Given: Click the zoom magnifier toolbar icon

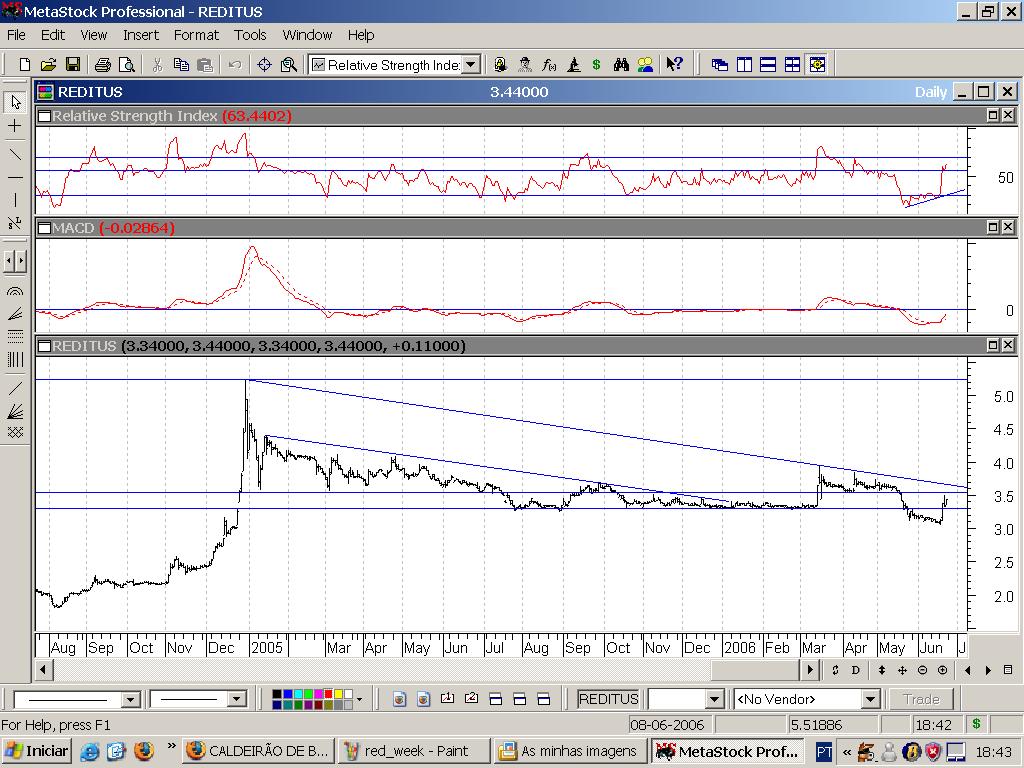Looking at the screenshot, I should coord(289,65).
